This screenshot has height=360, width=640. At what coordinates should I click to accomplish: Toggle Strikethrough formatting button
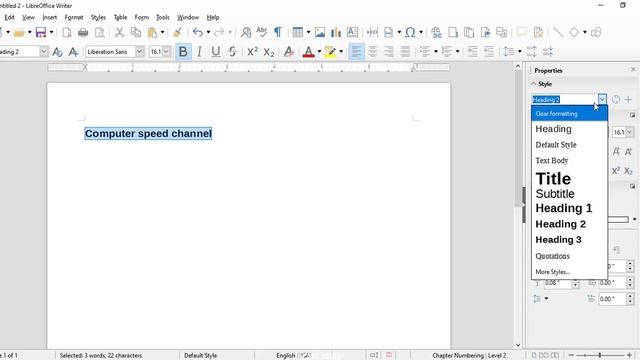(232, 52)
